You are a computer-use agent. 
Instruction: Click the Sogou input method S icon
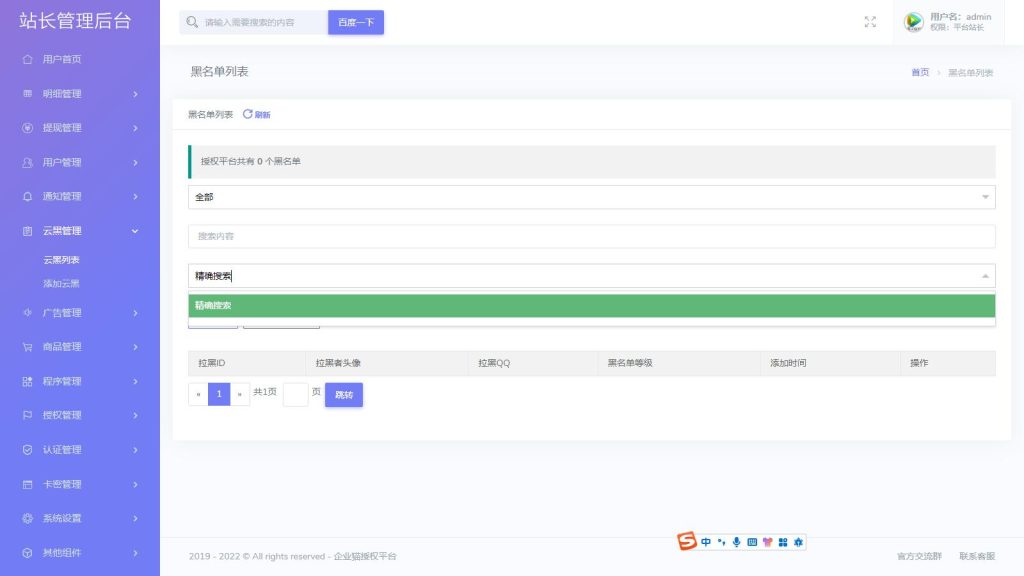click(686, 542)
